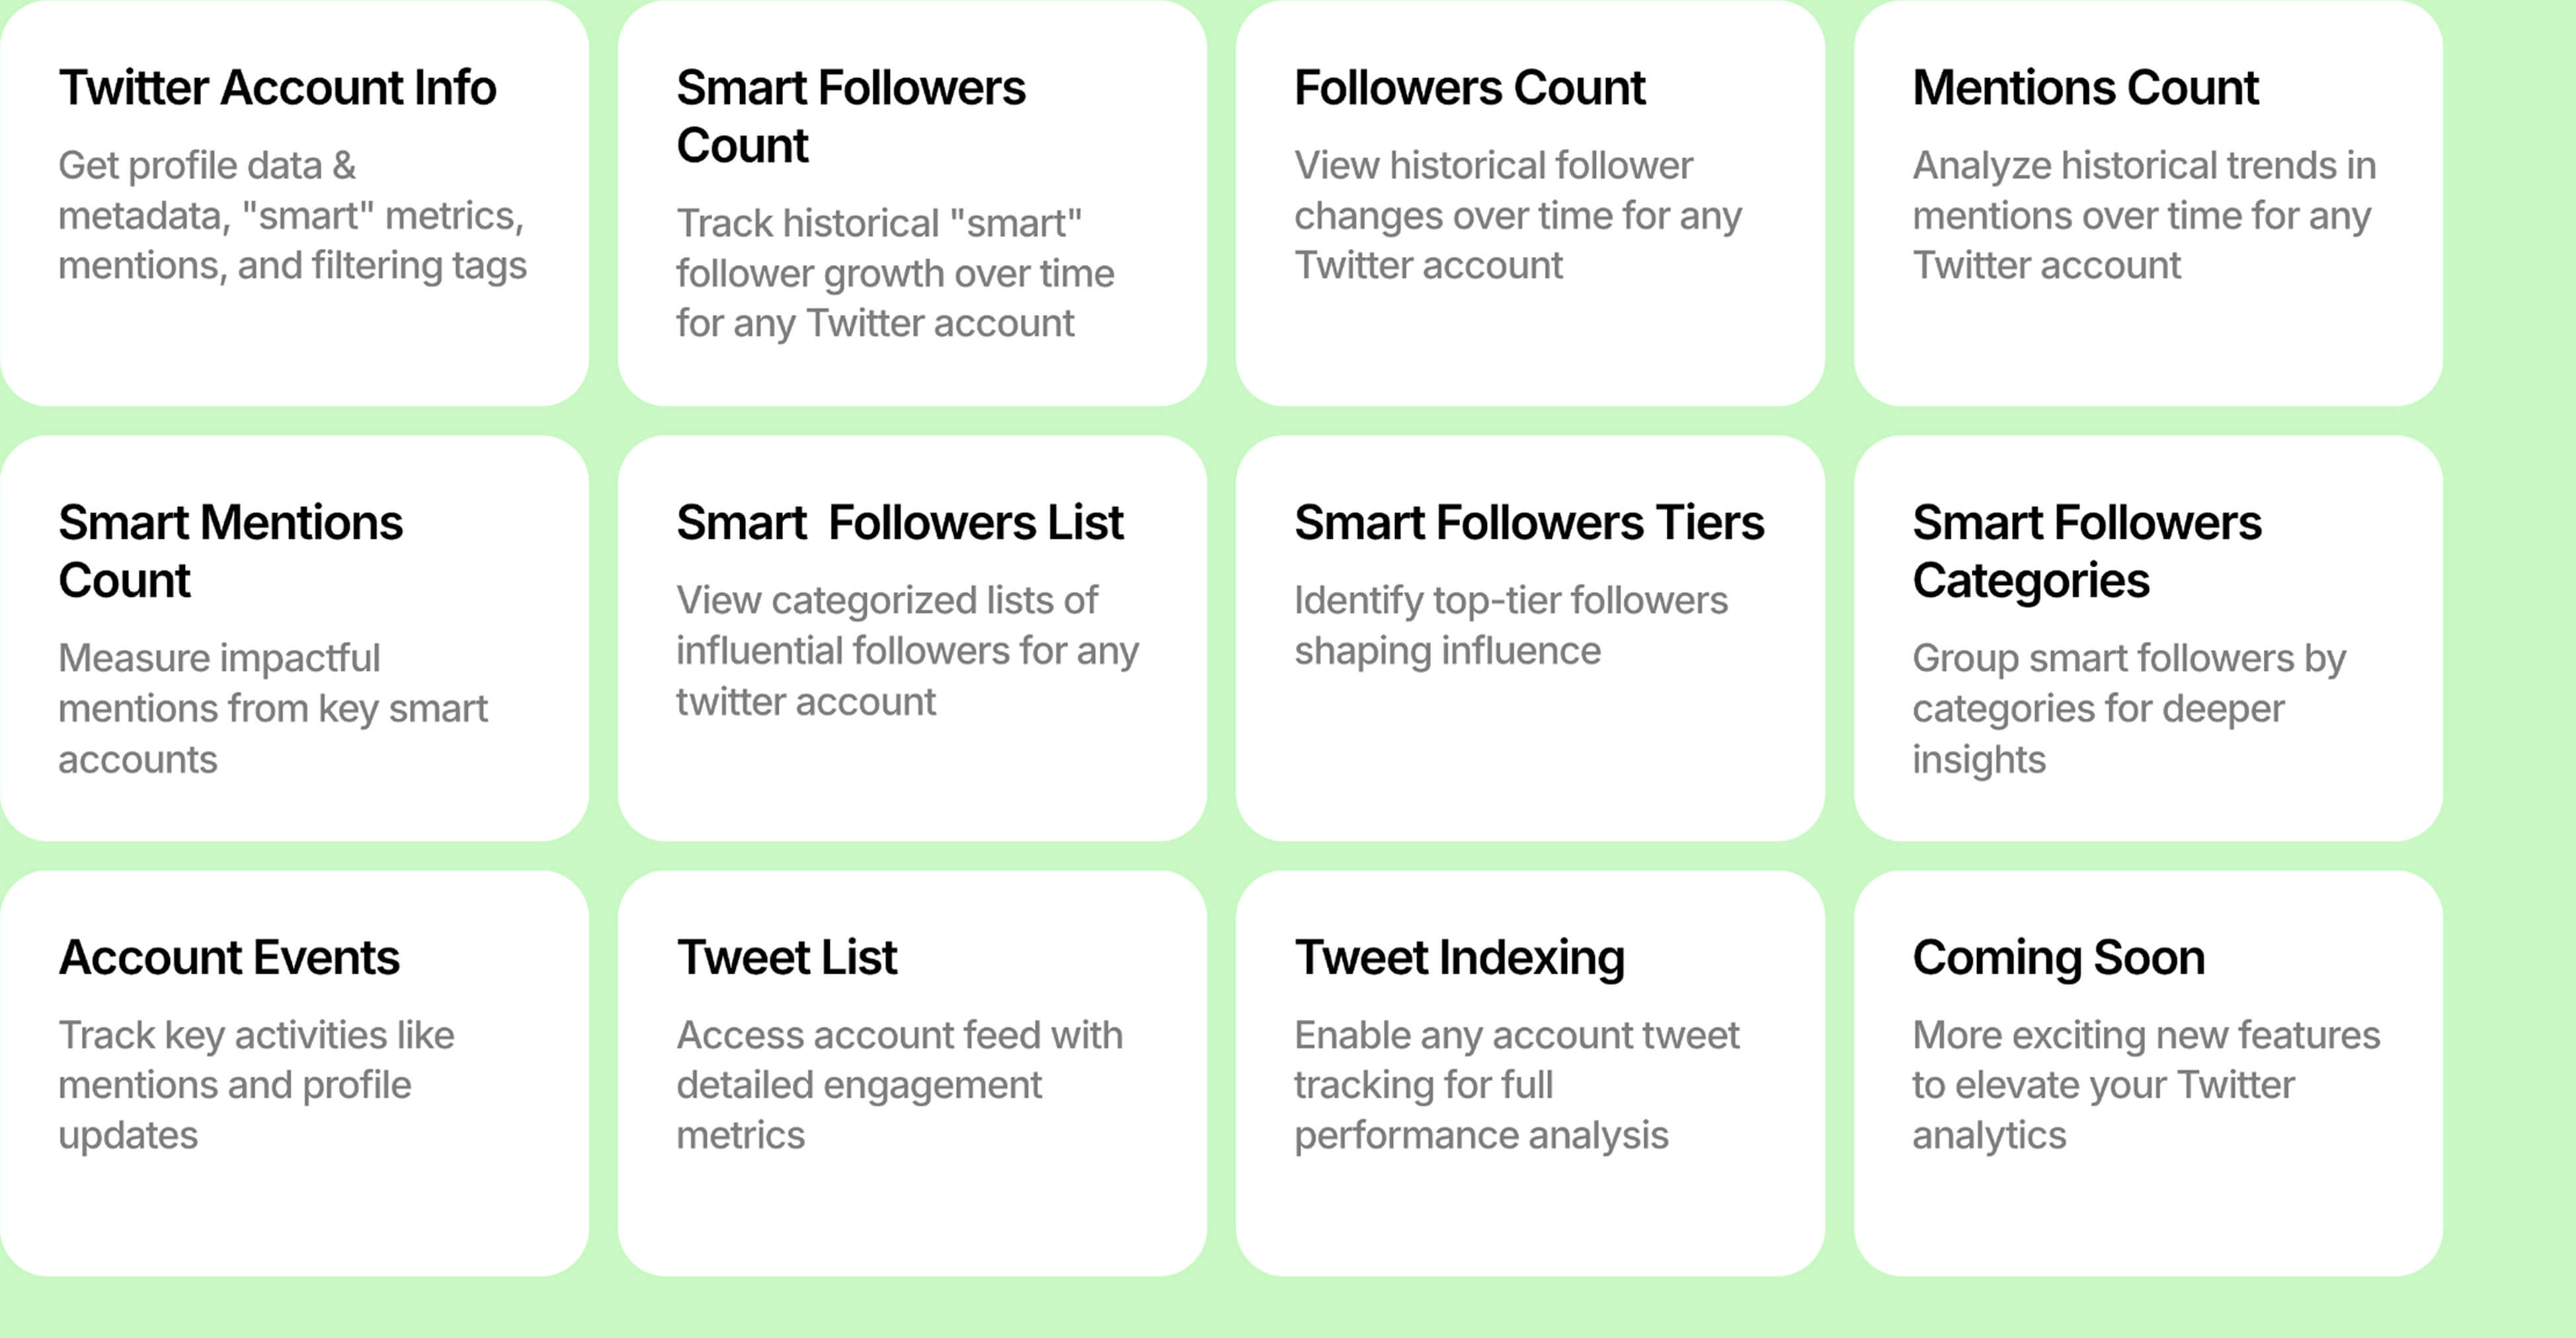Open the Tweet Indexing card

1530,1073
